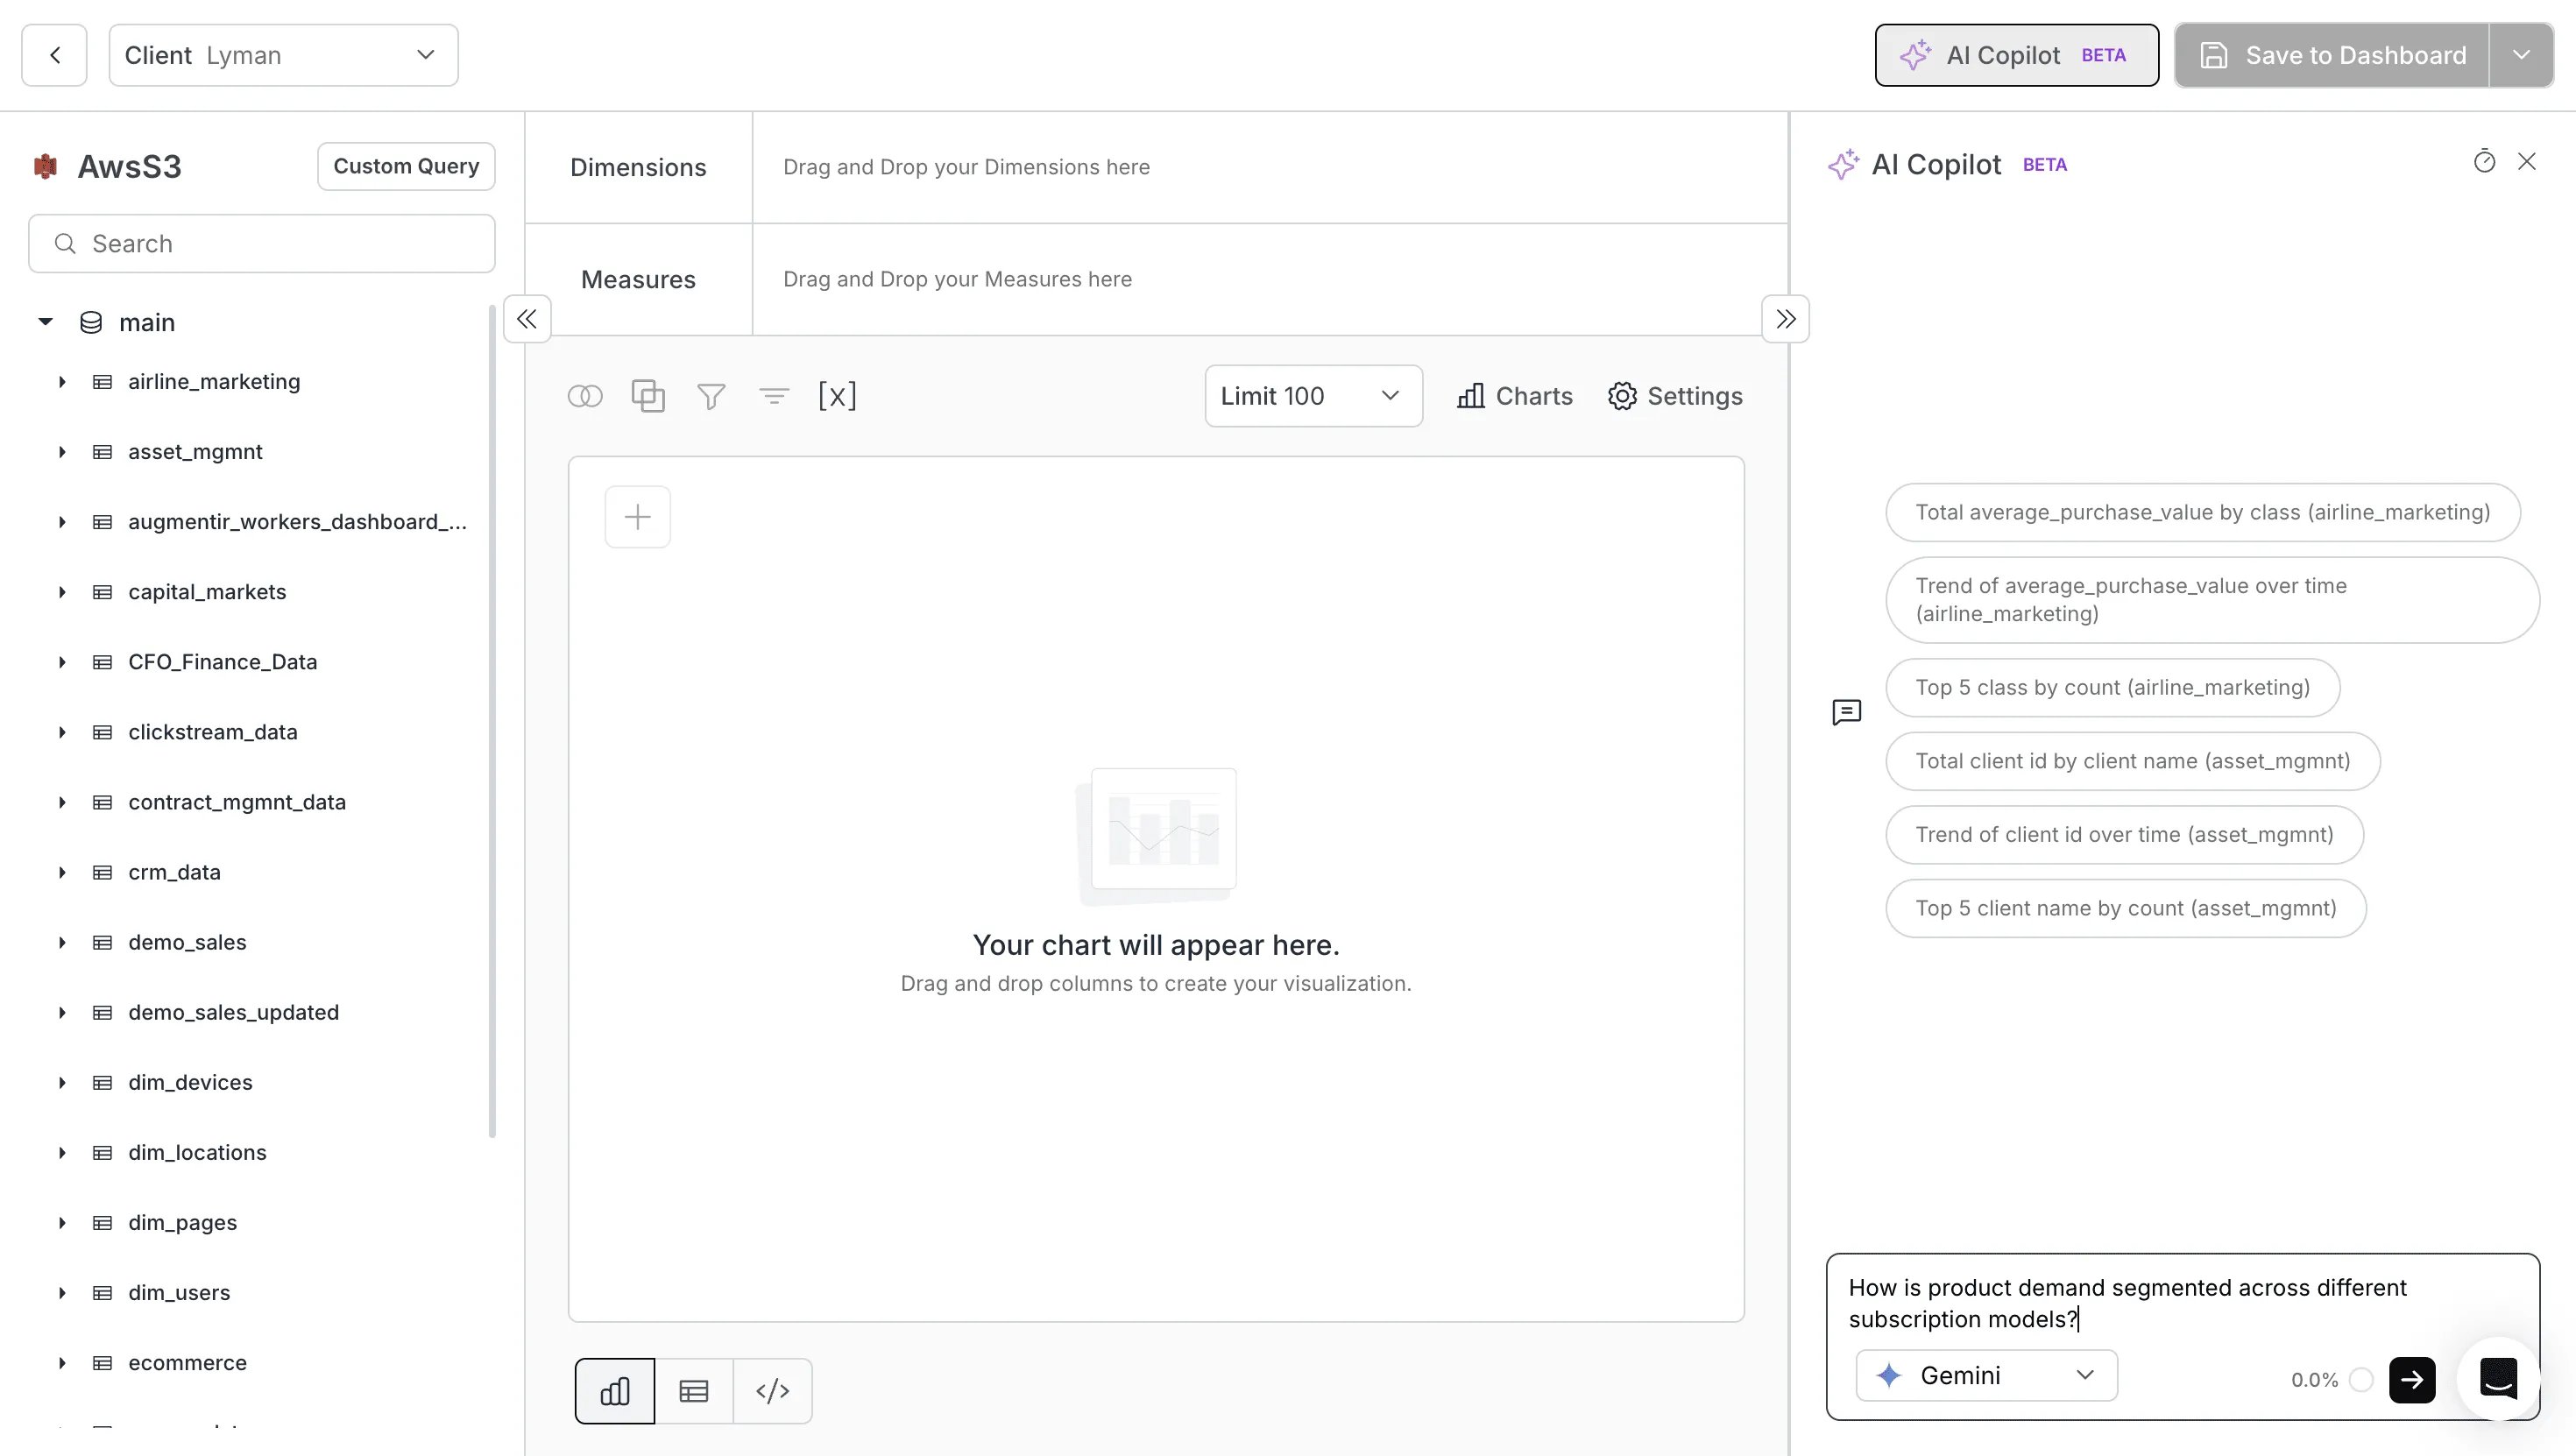The image size is (2576, 1456).
Task: Click the plus add button in chart area
Action: coord(638,517)
